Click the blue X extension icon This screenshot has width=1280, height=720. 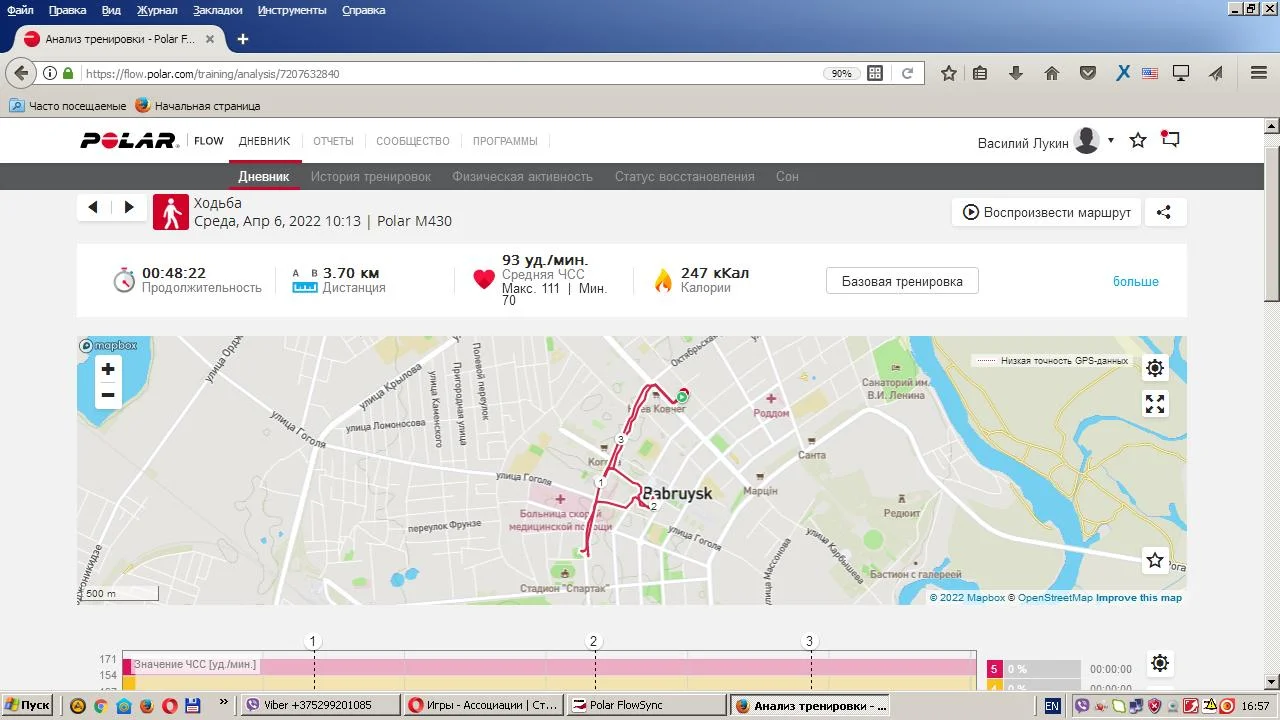(1123, 73)
